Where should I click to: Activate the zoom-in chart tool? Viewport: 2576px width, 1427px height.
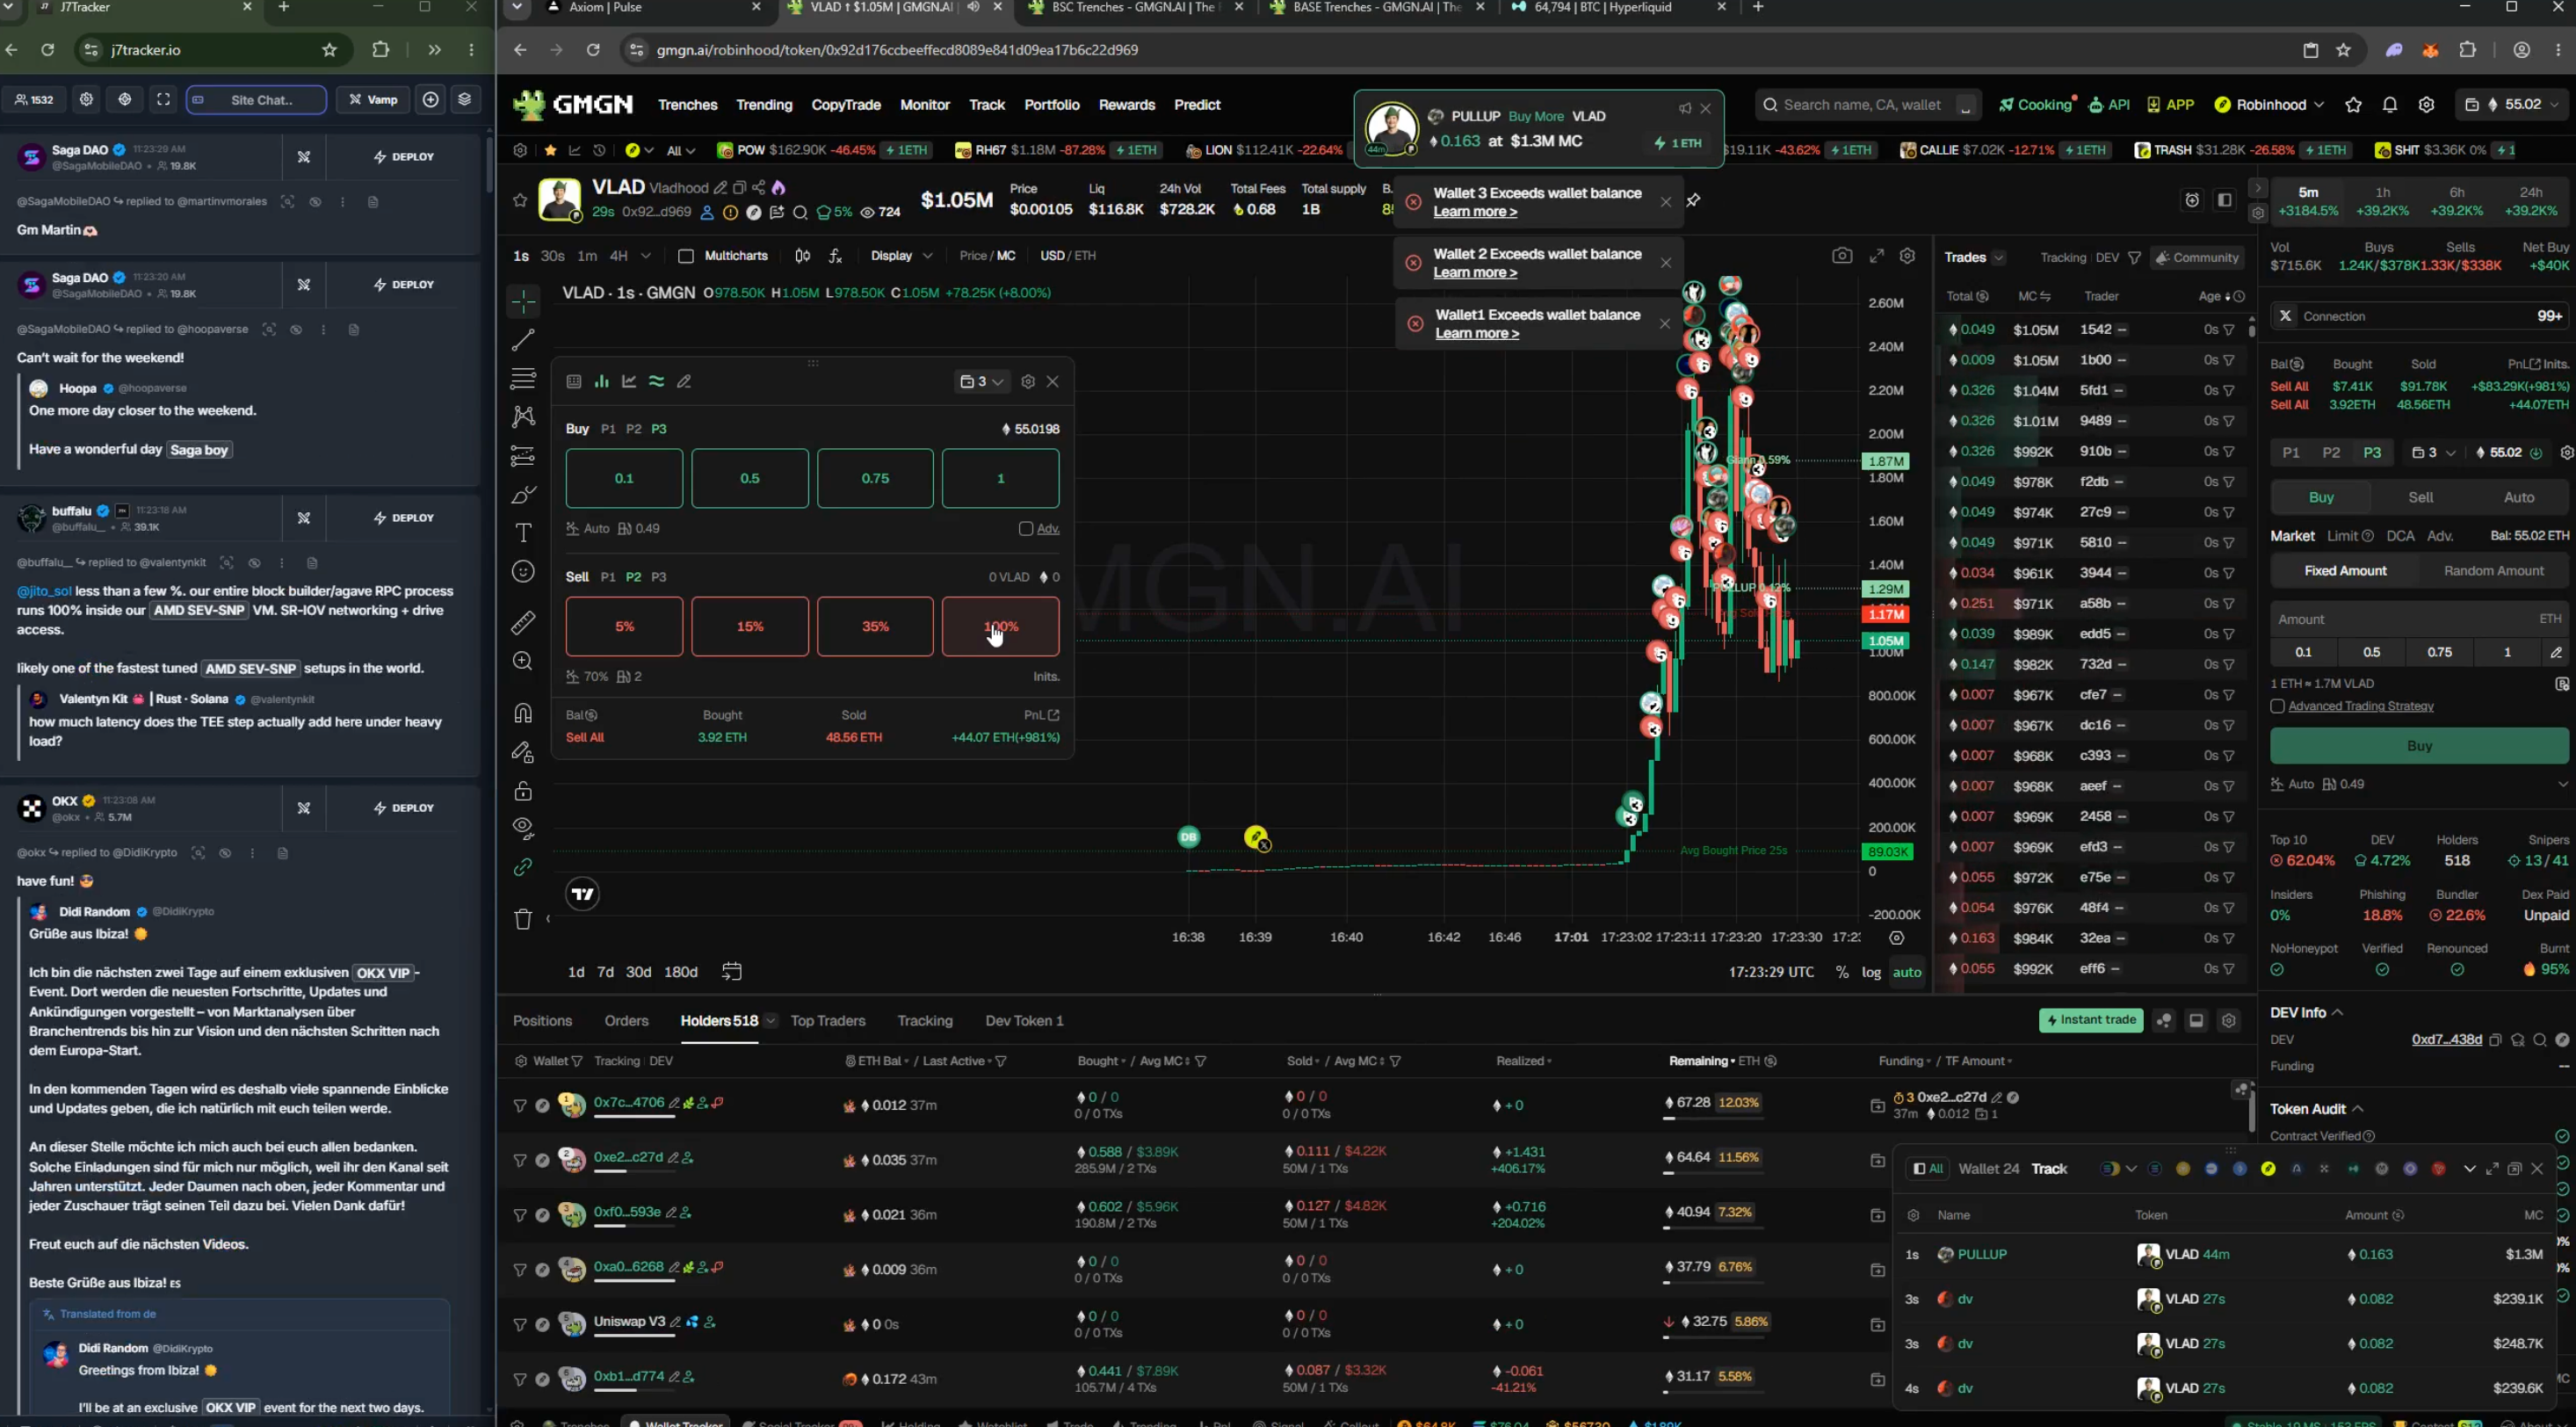coord(523,661)
